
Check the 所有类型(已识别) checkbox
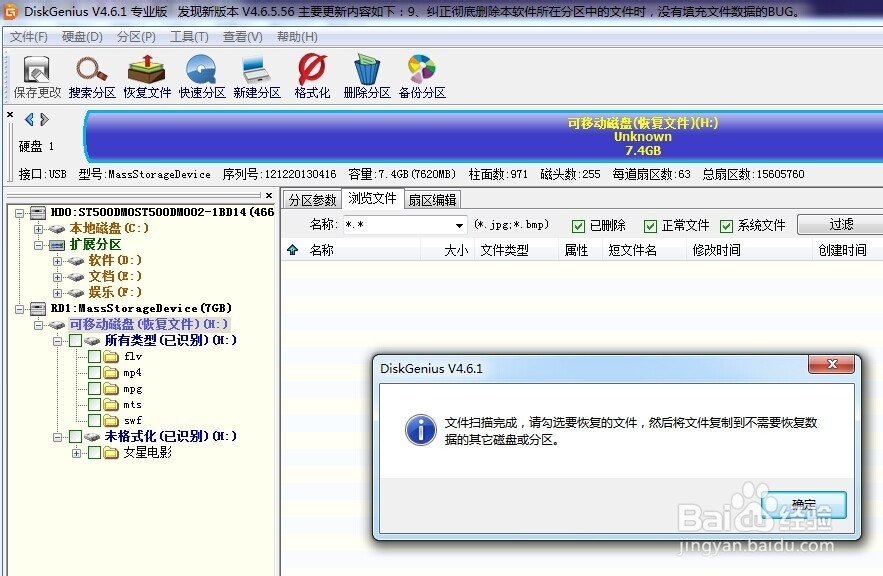[x=75, y=340]
